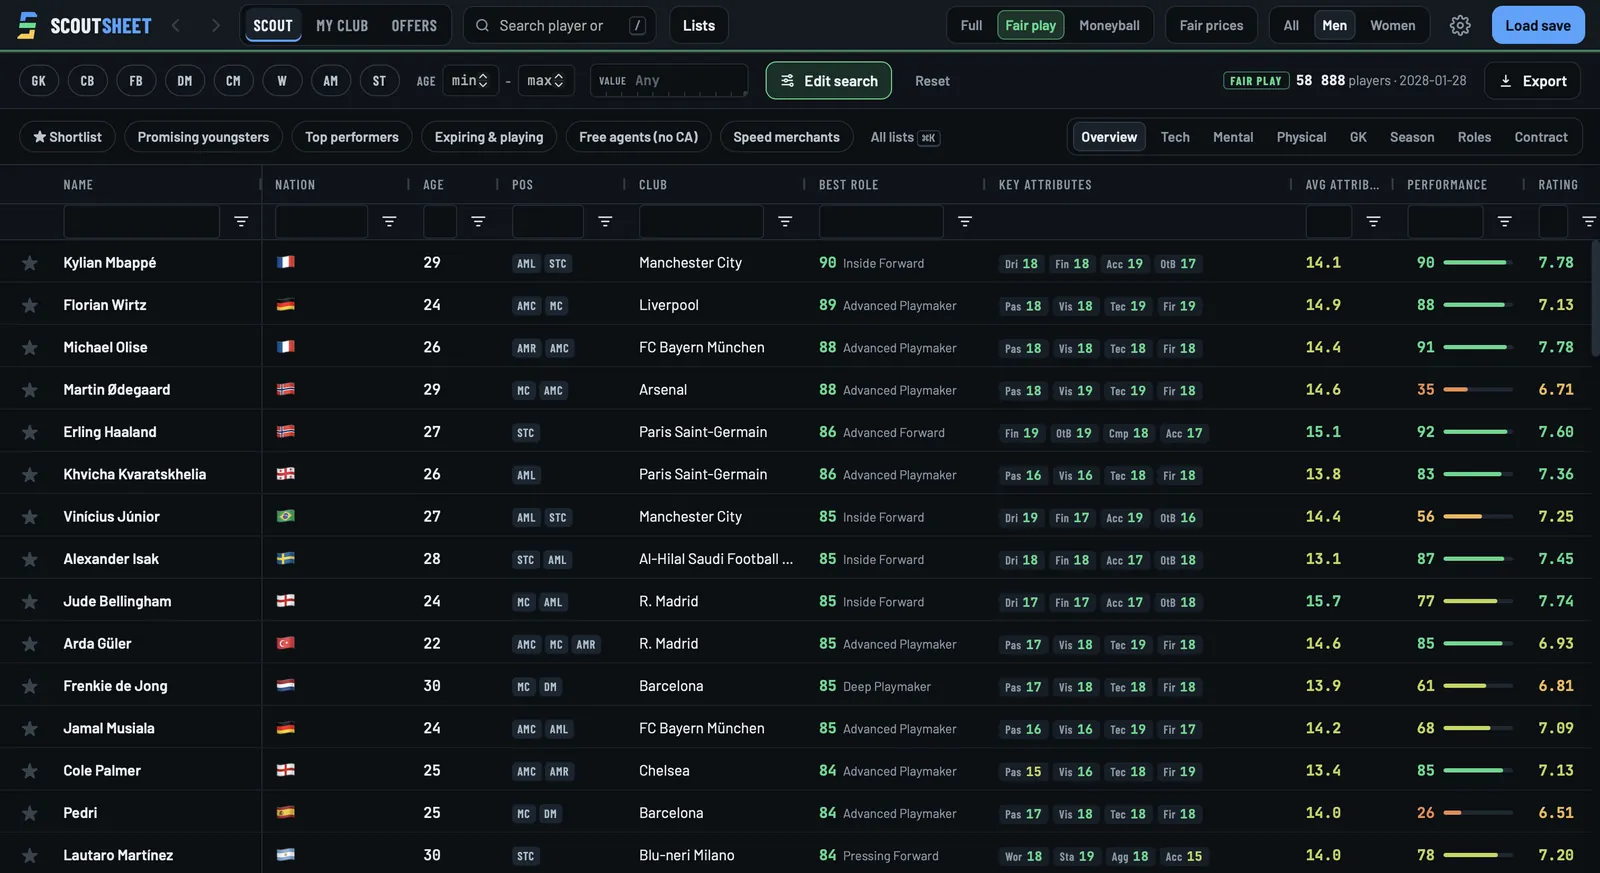The width and height of the screenshot is (1600, 873).
Task: Click Edit search button
Action: [829, 81]
